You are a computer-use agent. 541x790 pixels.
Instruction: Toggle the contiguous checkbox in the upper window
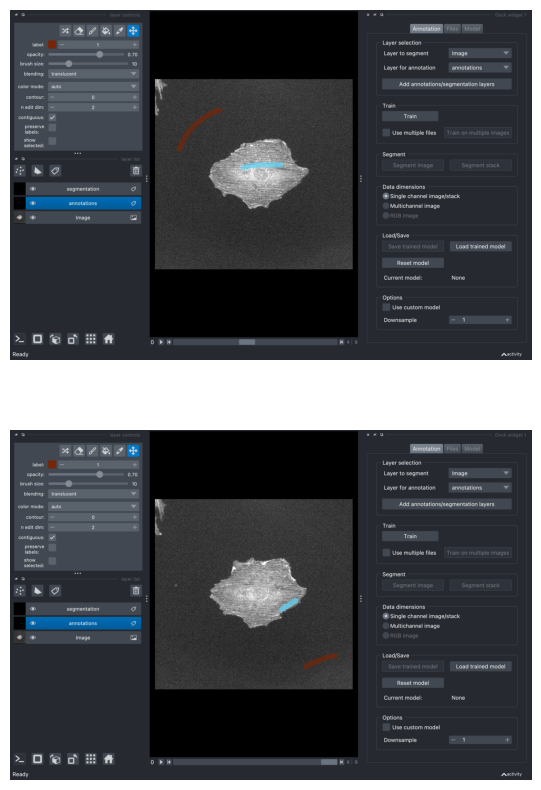click(52, 117)
